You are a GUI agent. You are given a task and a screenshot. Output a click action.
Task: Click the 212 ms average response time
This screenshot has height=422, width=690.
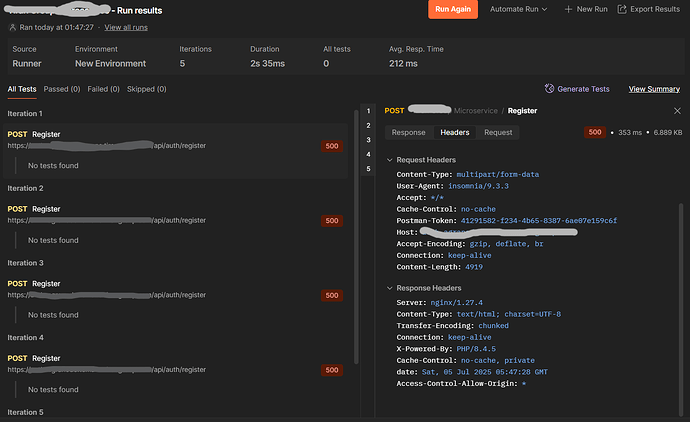403,64
